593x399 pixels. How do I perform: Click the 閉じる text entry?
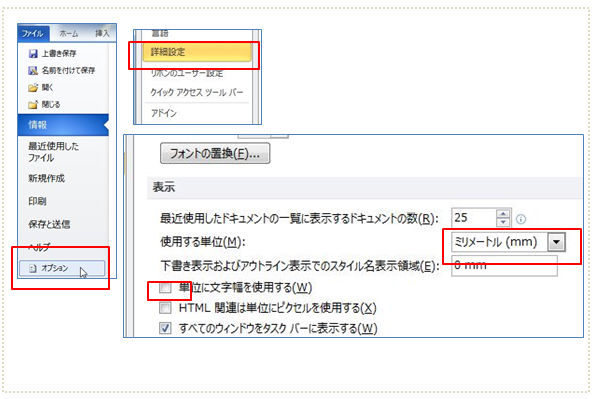(51, 104)
